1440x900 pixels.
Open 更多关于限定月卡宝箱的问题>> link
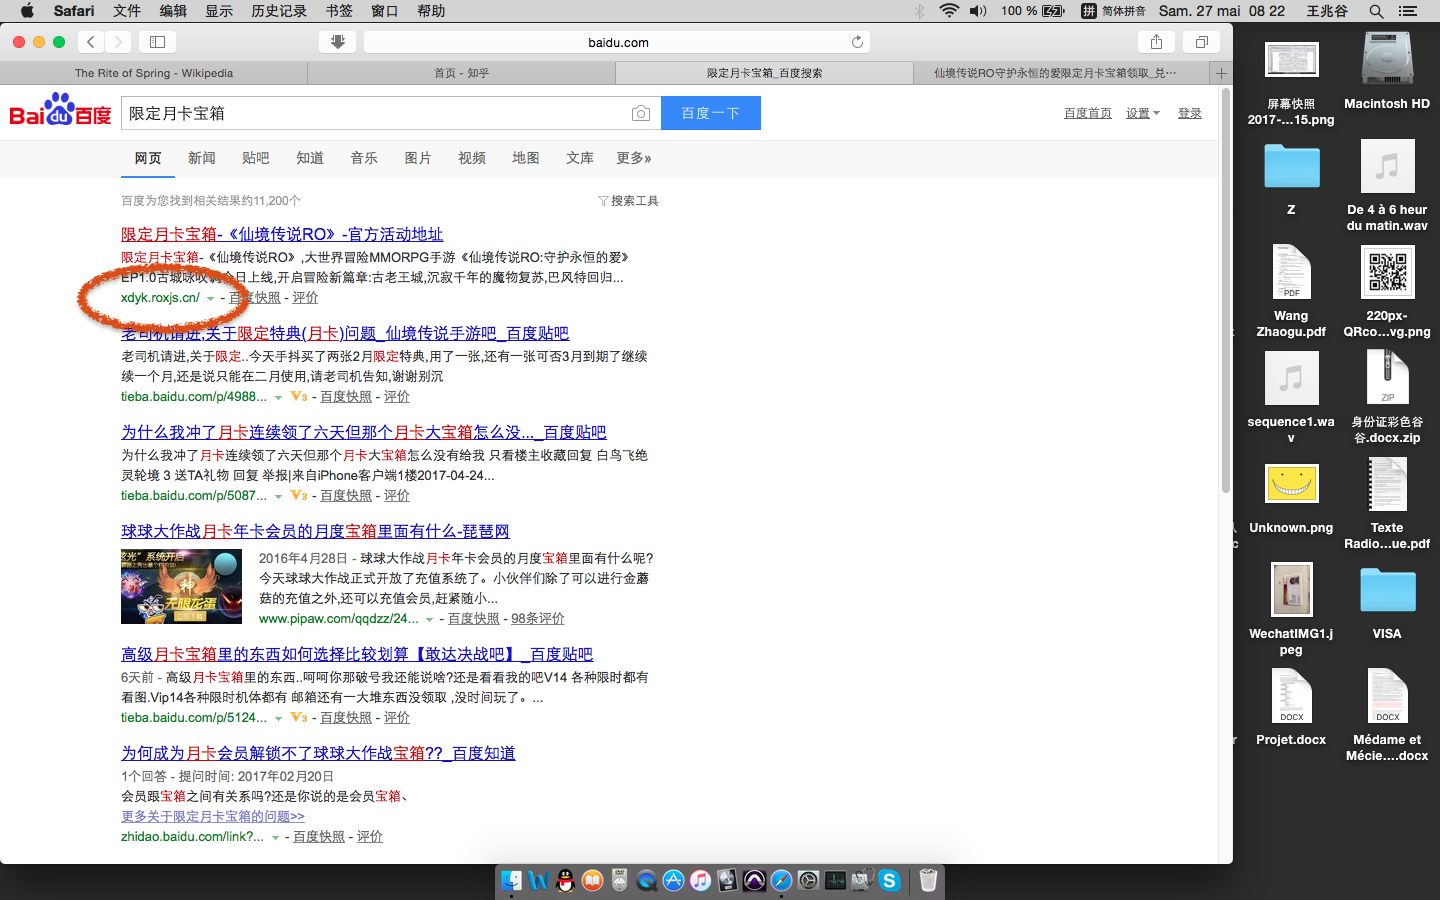(x=213, y=816)
